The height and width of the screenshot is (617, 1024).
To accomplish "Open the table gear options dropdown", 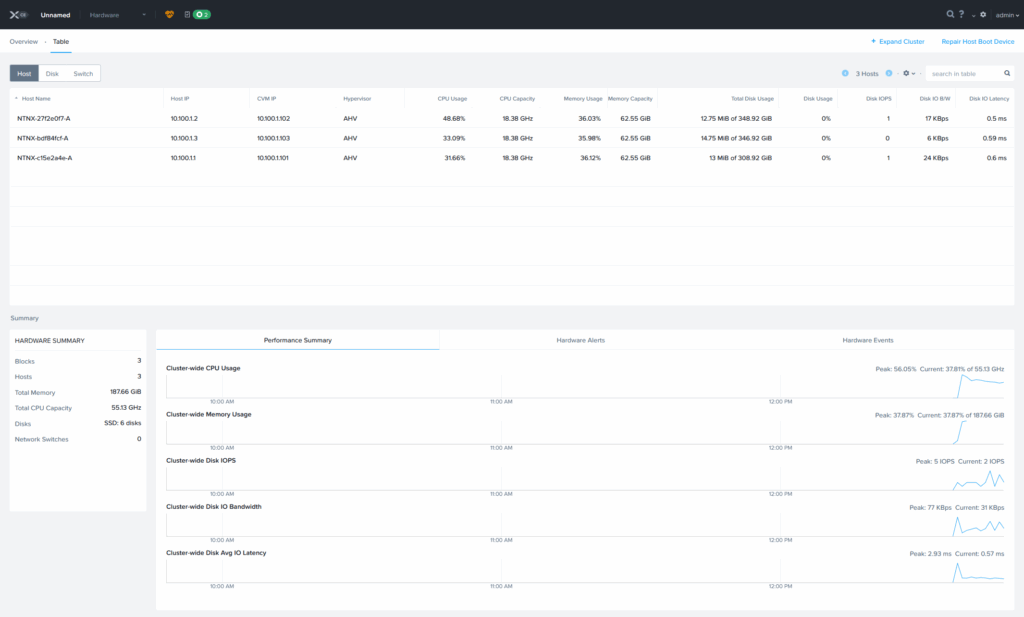I will [x=909, y=73].
